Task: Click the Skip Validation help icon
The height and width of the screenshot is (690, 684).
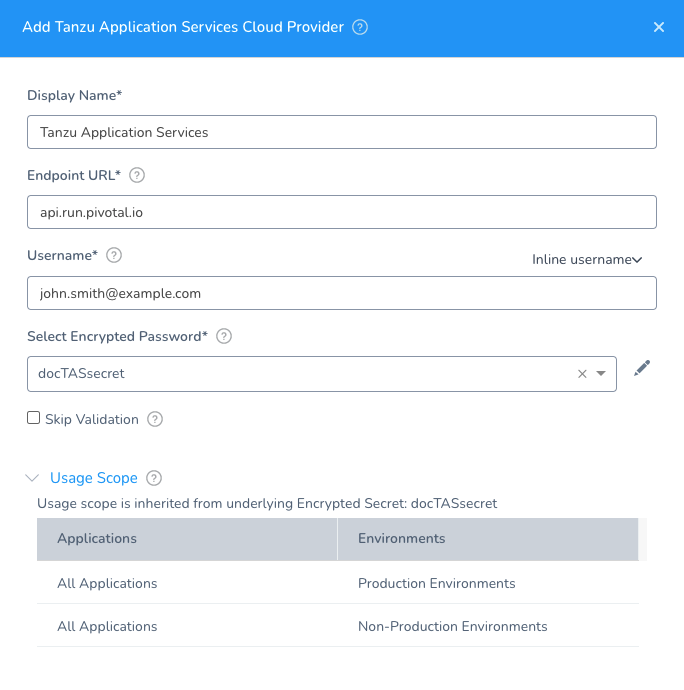Action: click(155, 419)
